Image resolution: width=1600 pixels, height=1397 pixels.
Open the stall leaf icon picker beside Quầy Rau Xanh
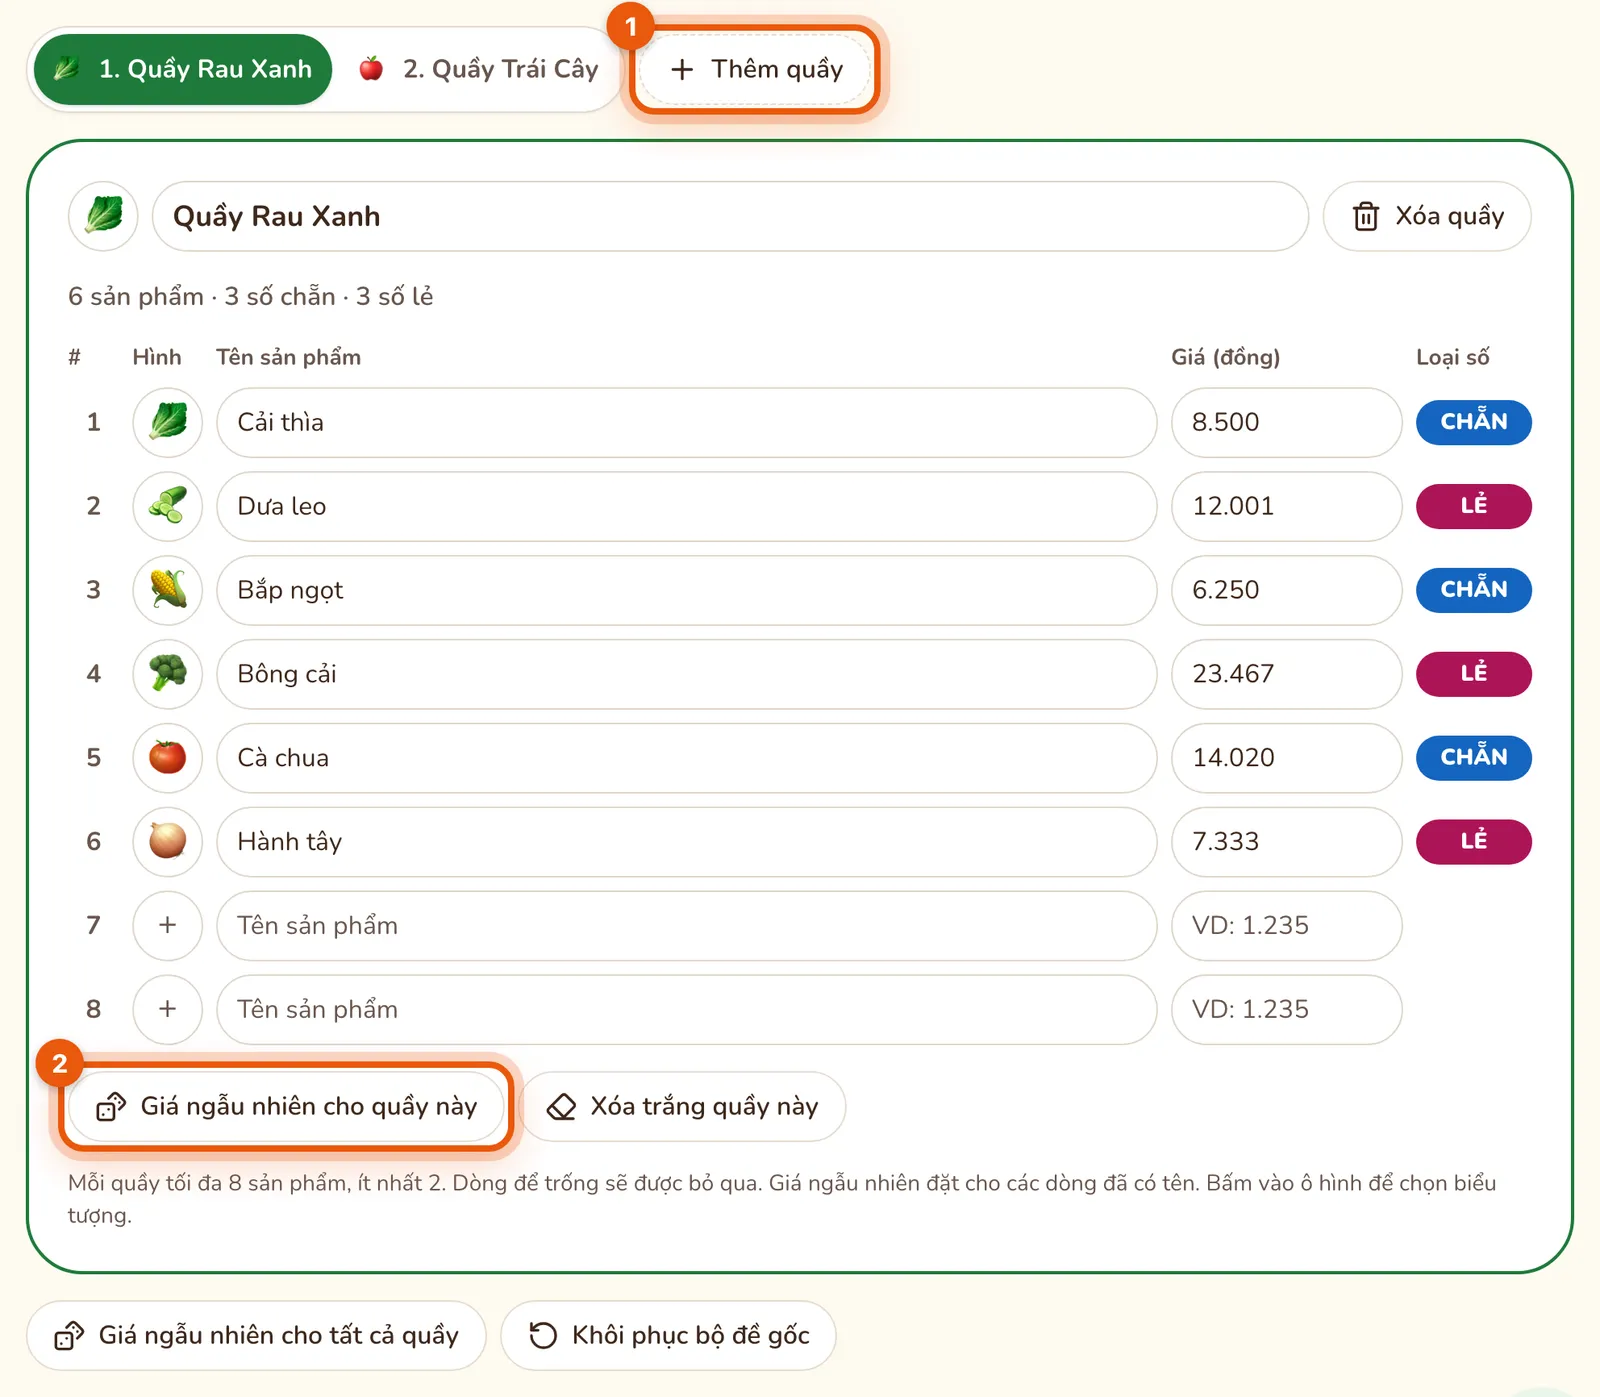coord(103,216)
